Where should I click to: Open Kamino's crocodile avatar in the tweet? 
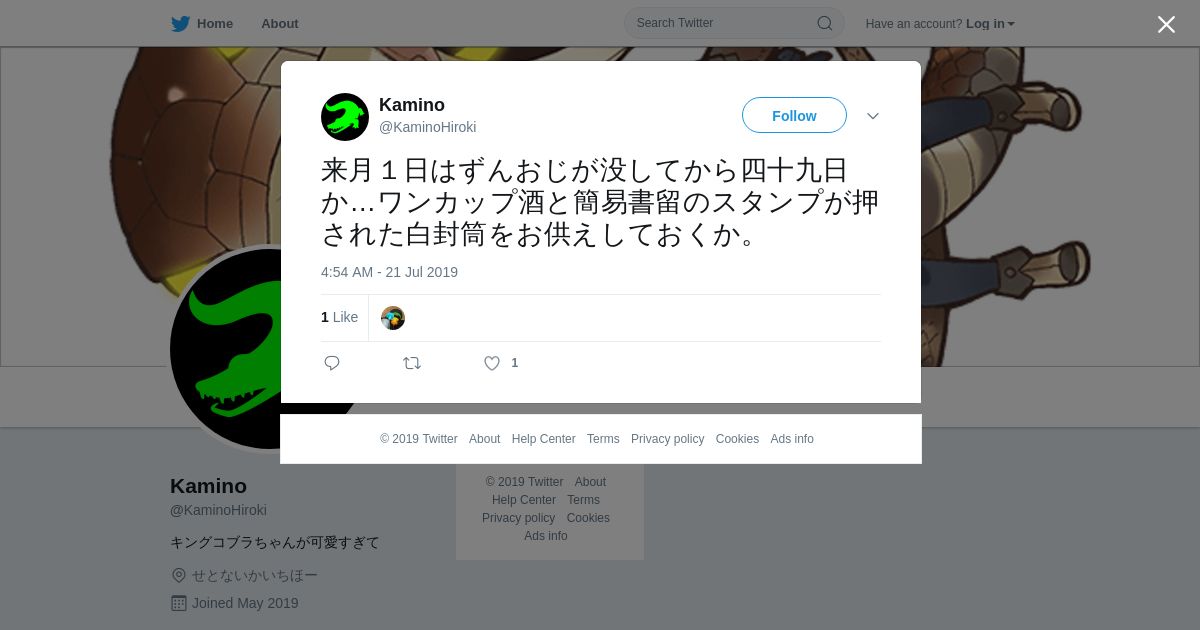[345, 117]
